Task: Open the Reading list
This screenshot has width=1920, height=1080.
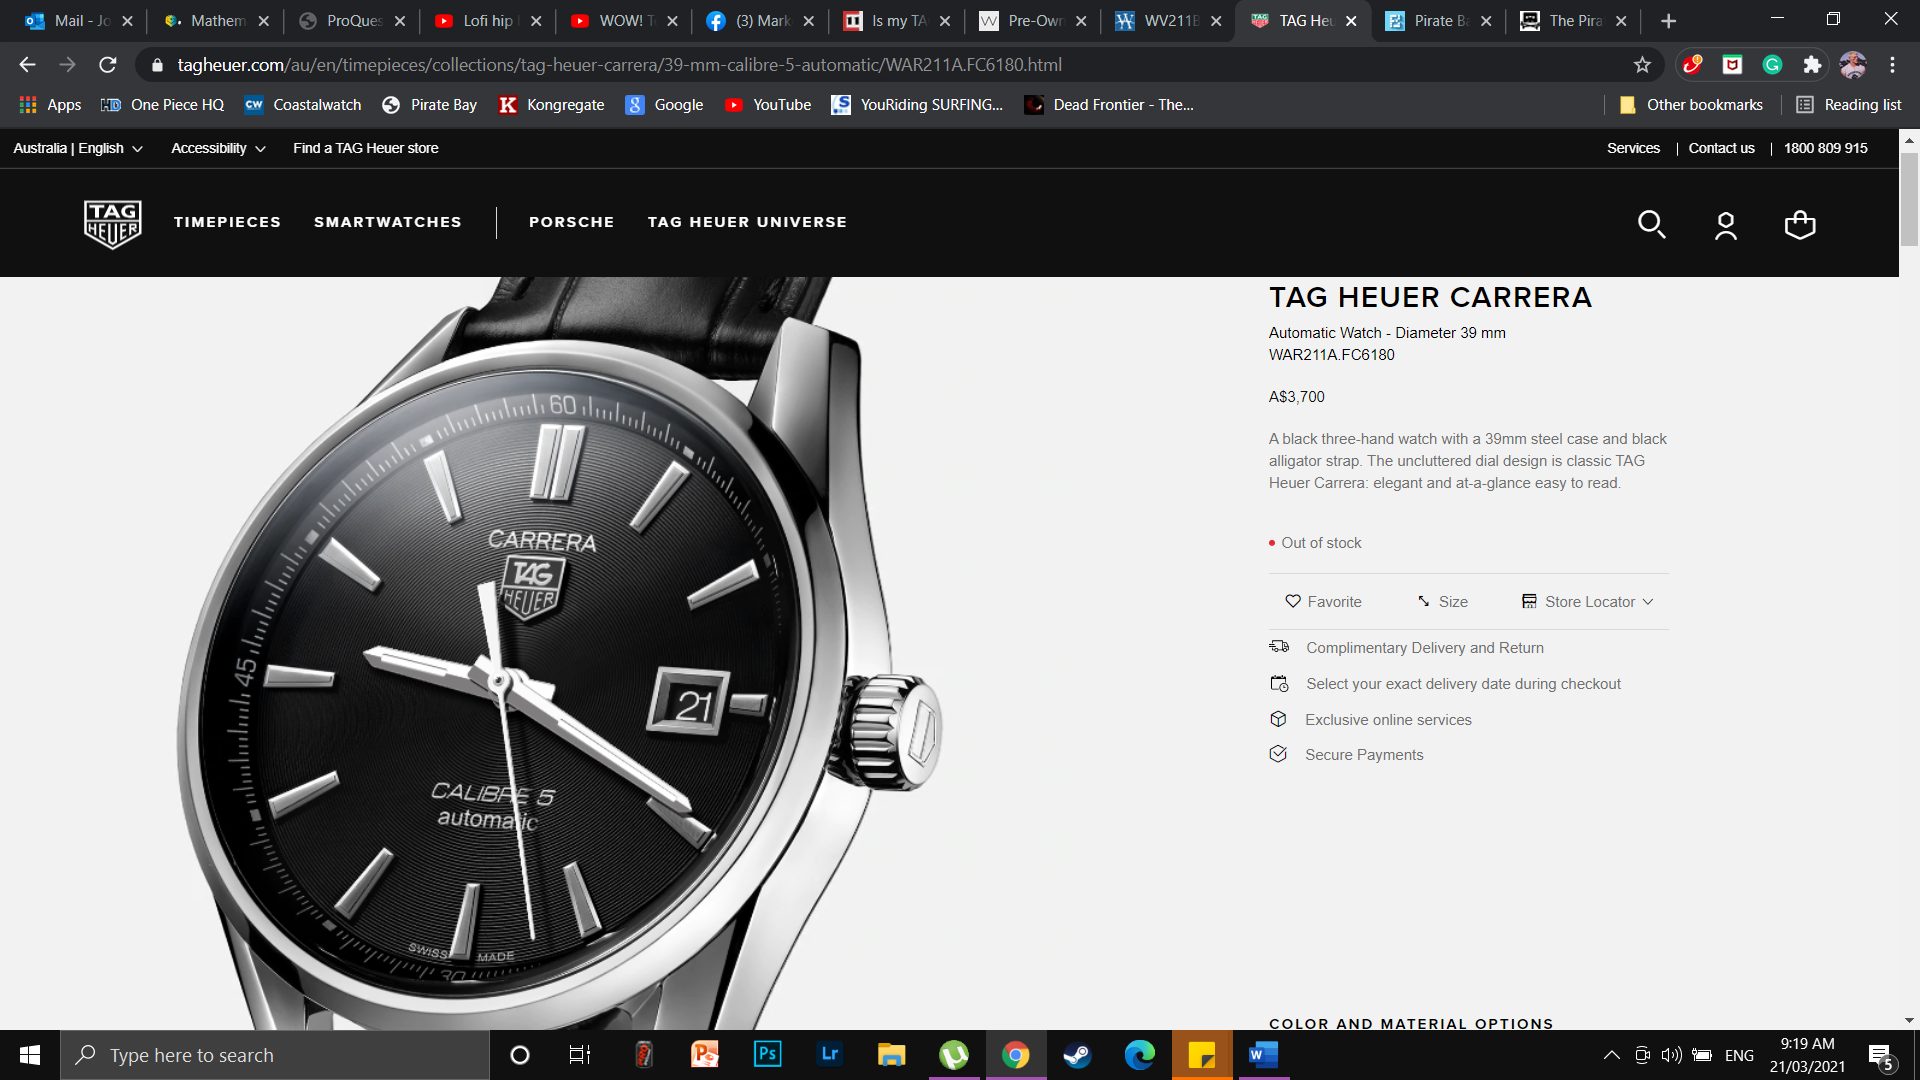Action: [x=1849, y=105]
